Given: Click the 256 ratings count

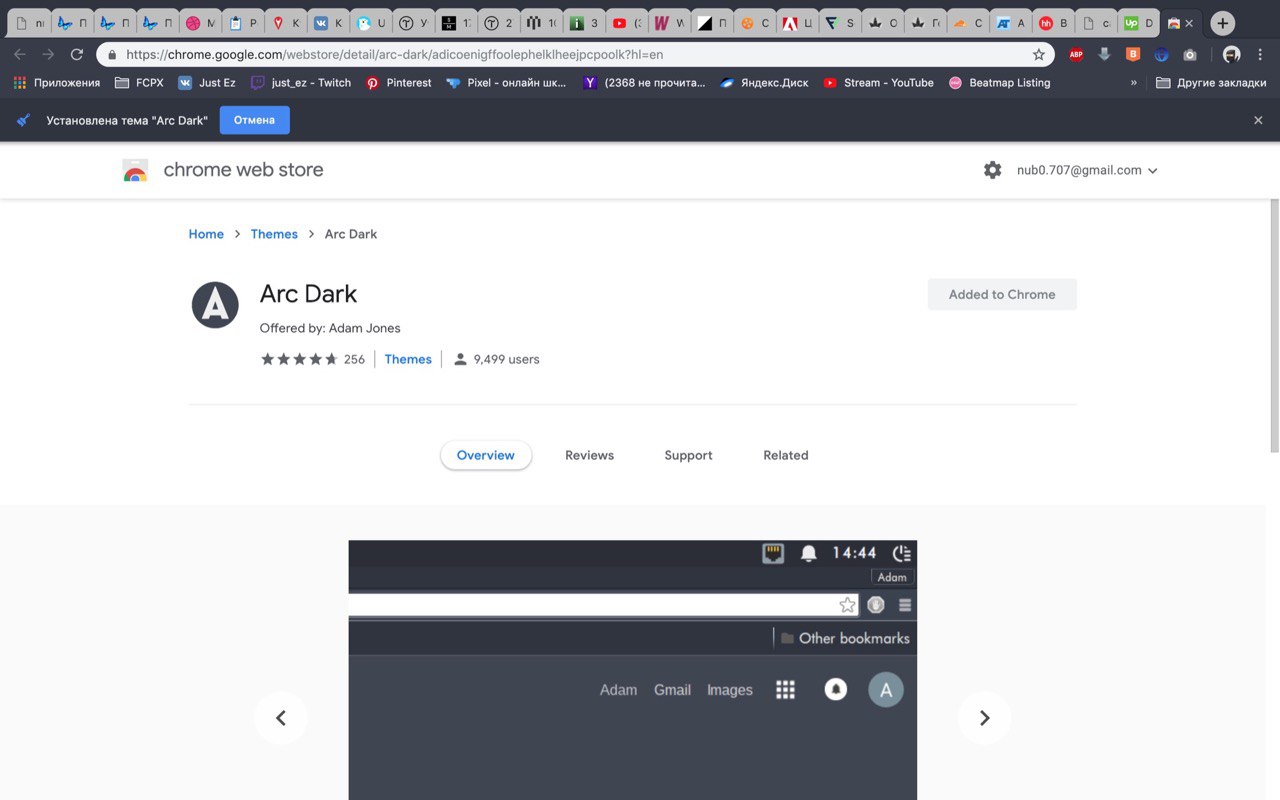Looking at the screenshot, I should [x=354, y=359].
